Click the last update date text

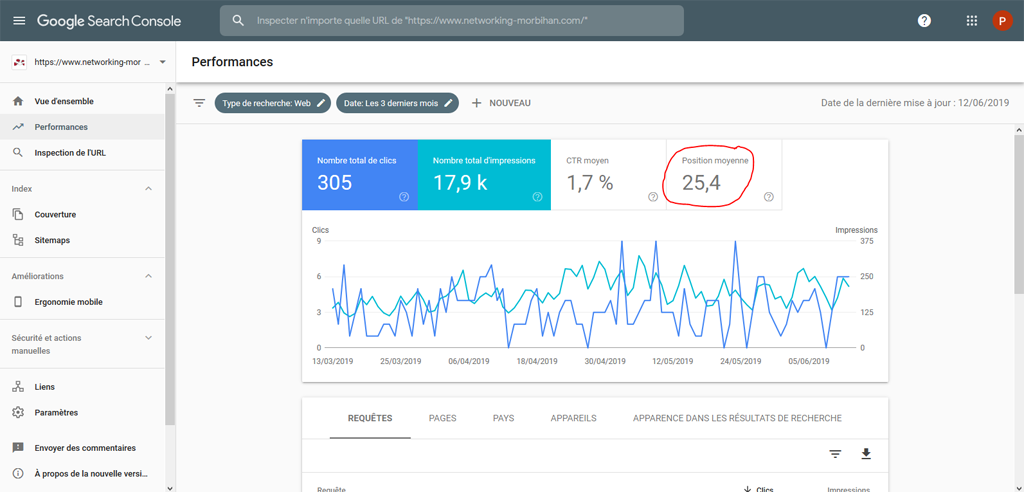coord(915,103)
